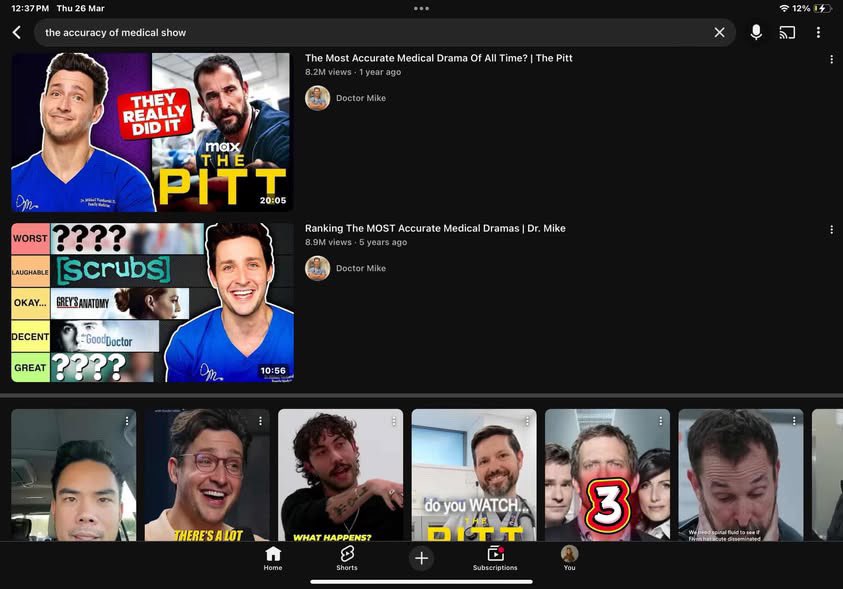Open options for the 'WHAT HAPPENS?' Short
Image resolution: width=843 pixels, height=589 pixels.
point(394,421)
